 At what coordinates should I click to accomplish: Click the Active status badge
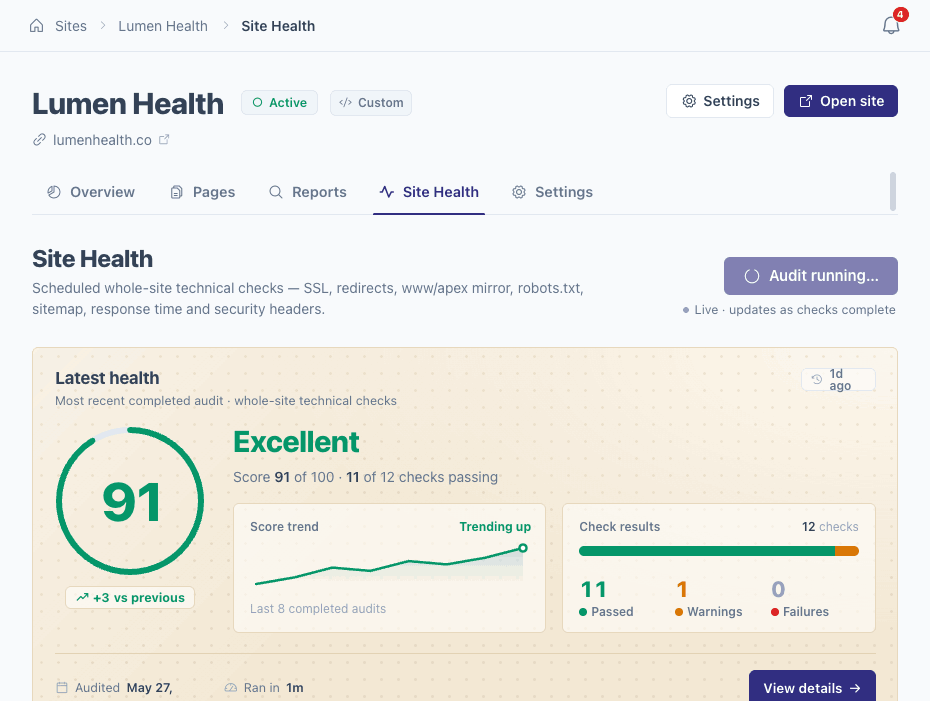[x=279, y=103]
